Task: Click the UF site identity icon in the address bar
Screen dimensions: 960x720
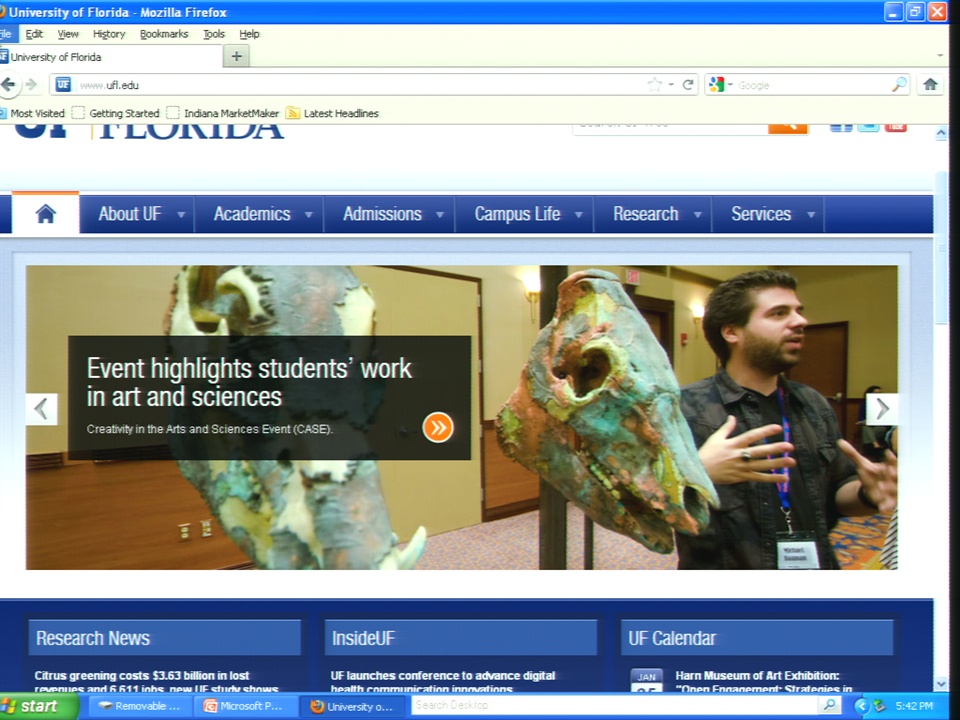Action: [63, 84]
